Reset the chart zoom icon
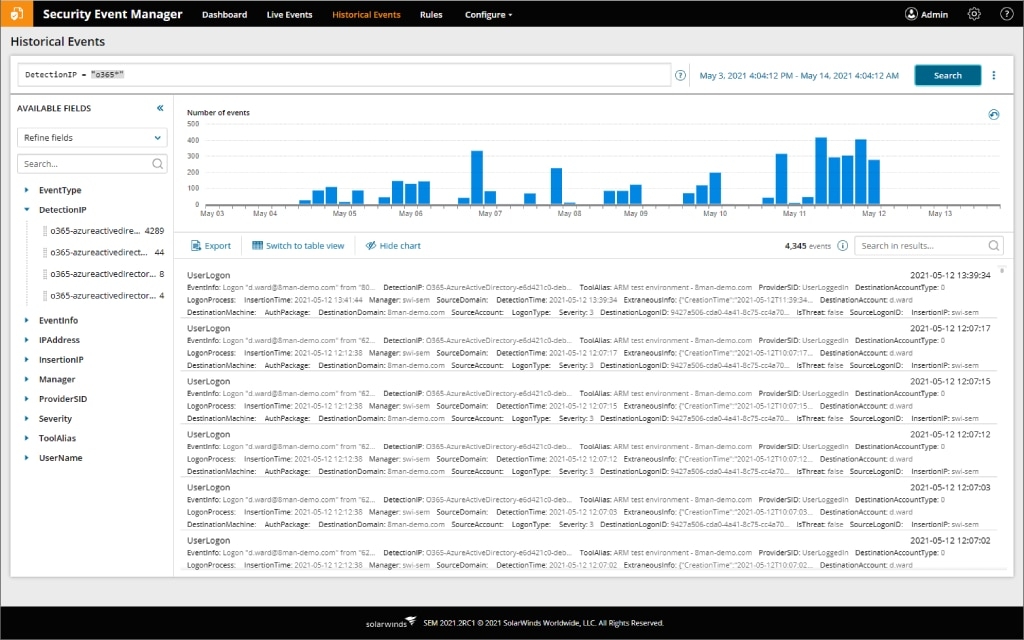1024x640 pixels. 993,114
